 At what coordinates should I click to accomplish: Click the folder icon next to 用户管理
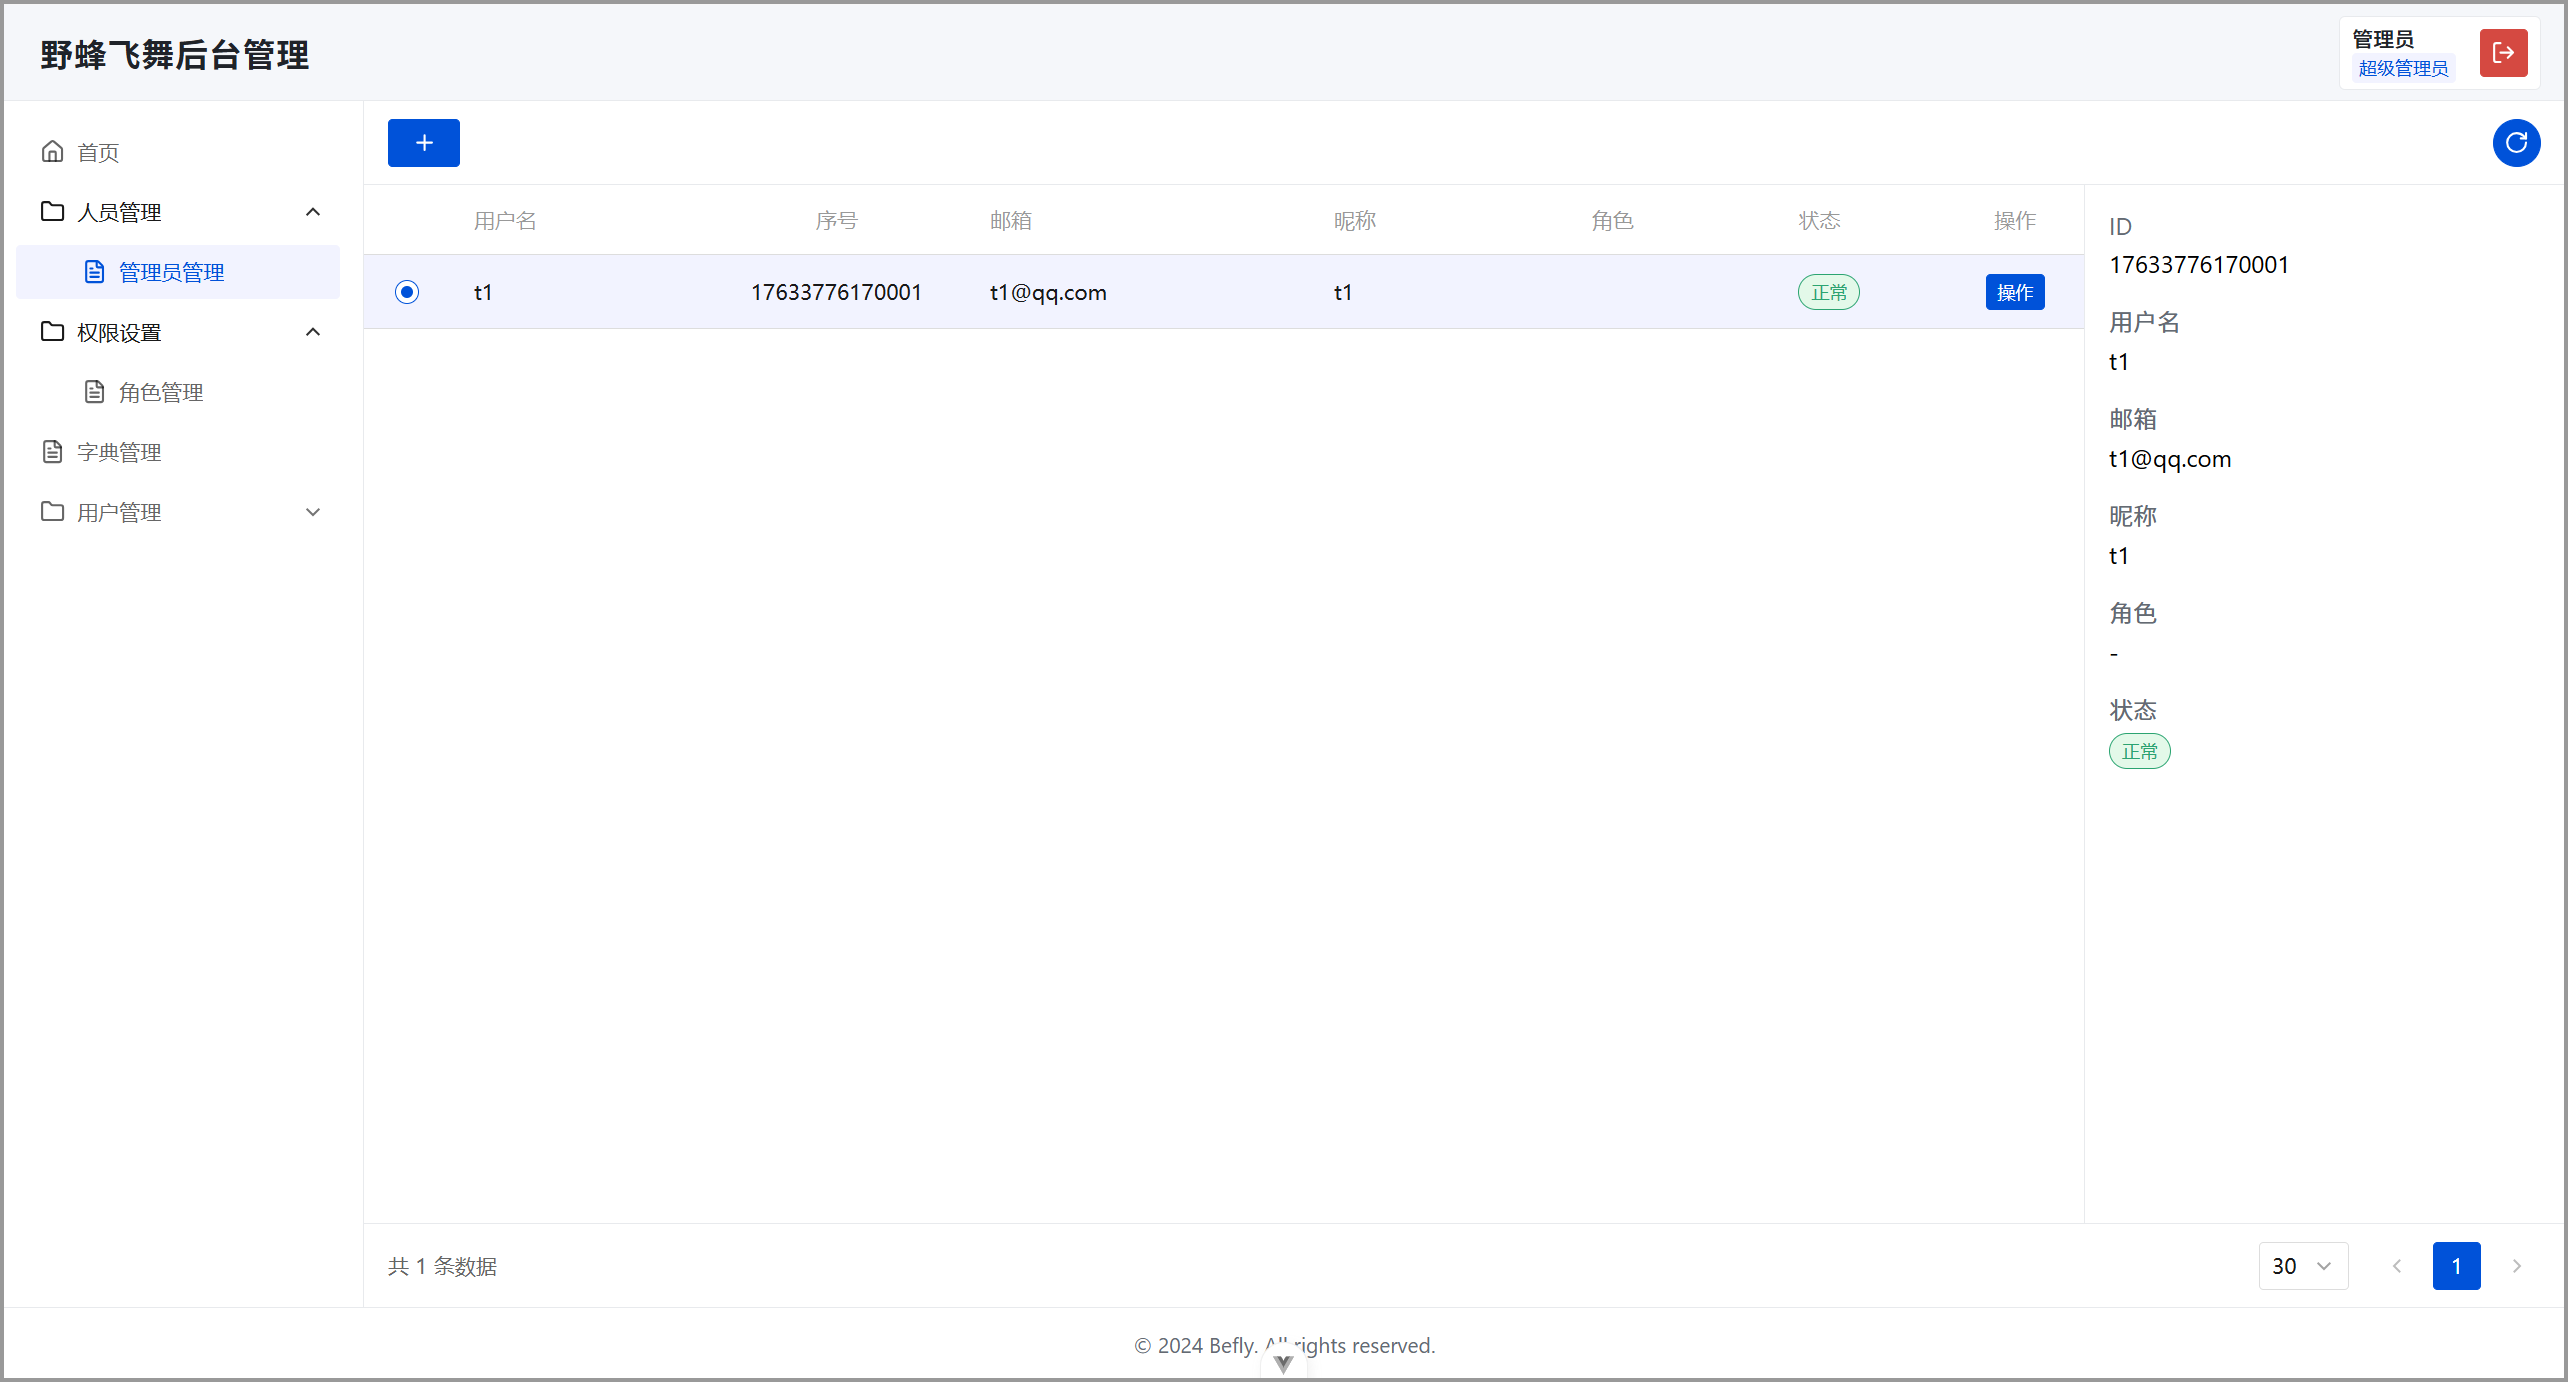tap(53, 512)
